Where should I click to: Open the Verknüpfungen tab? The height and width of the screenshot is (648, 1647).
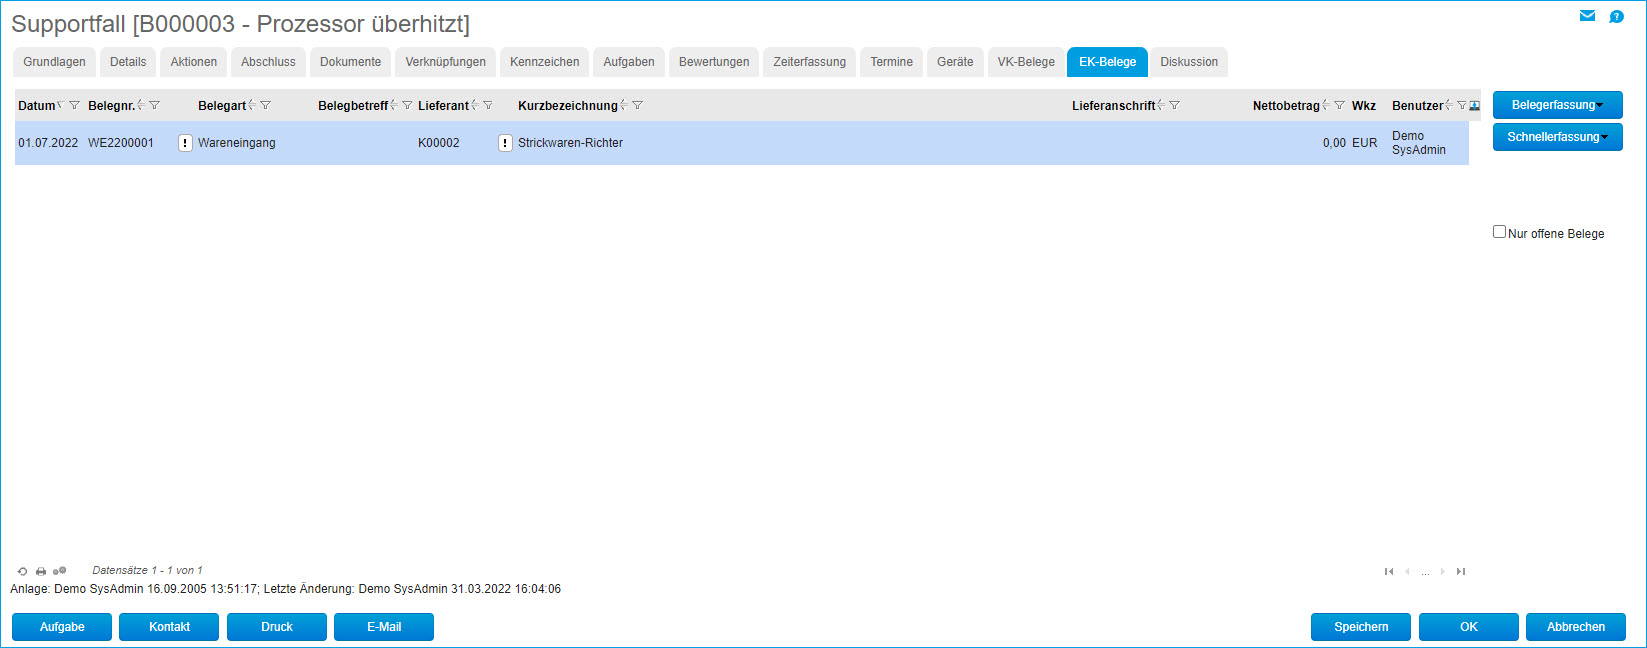[x=446, y=62]
